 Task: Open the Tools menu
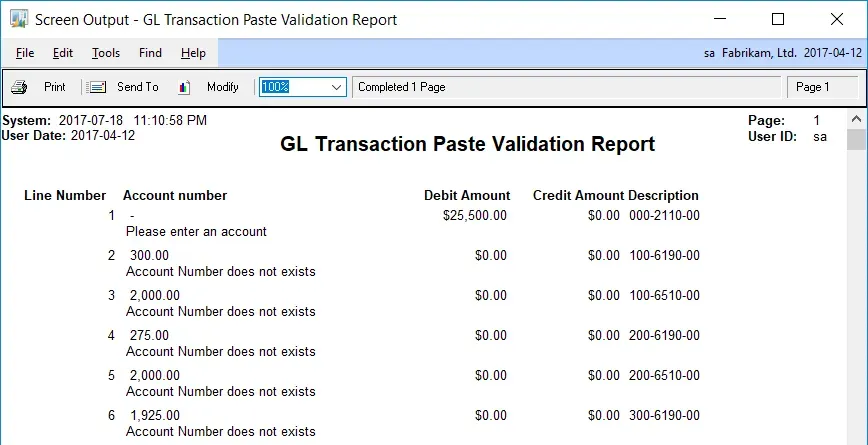[x=106, y=53]
